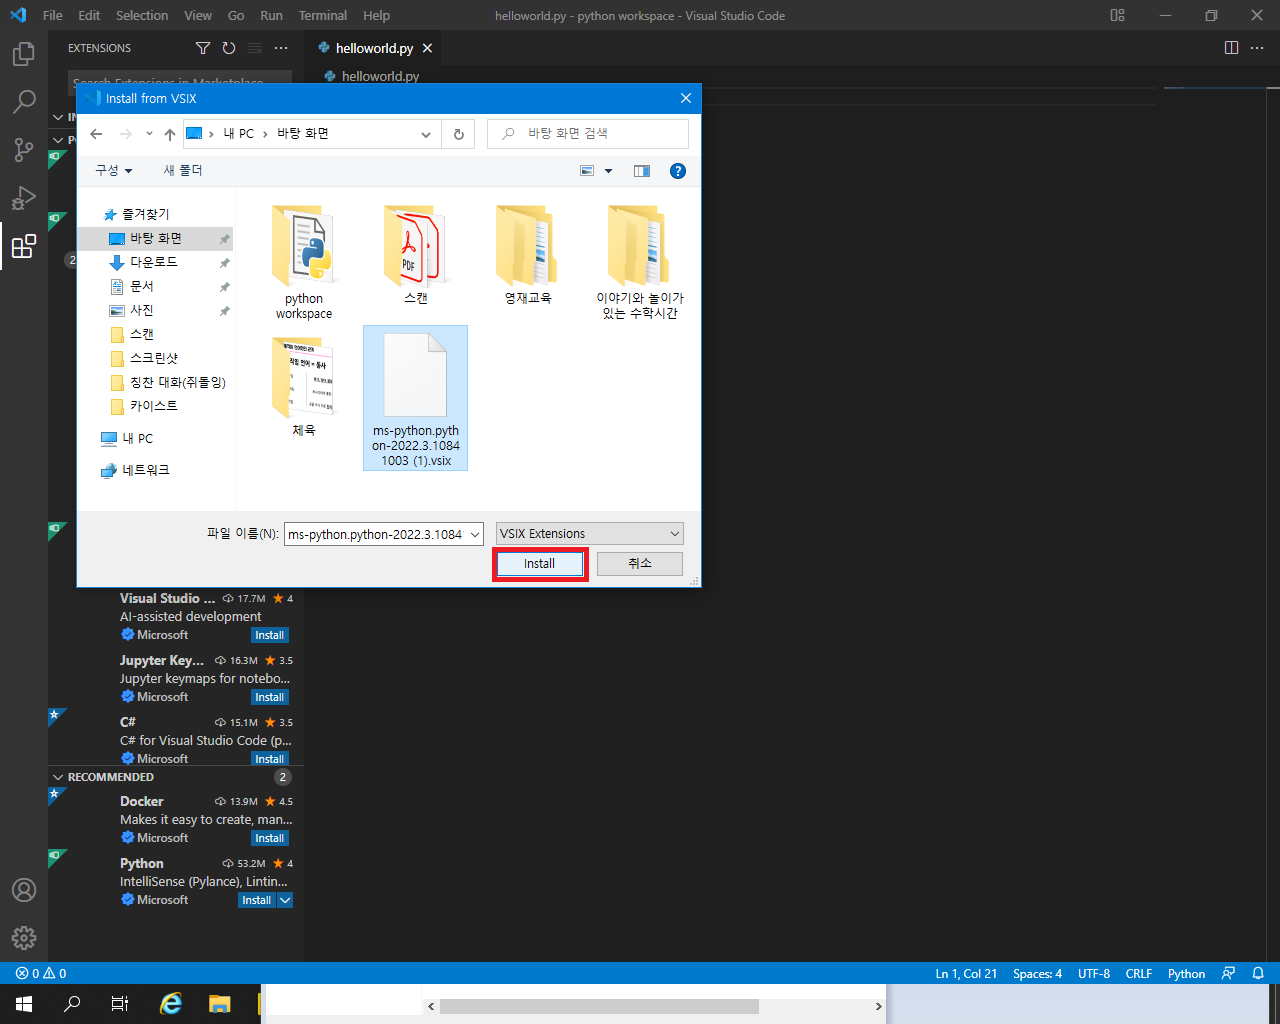1280x1024 pixels.
Task: Filter extensions with the funnel icon
Action: (x=203, y=48)
